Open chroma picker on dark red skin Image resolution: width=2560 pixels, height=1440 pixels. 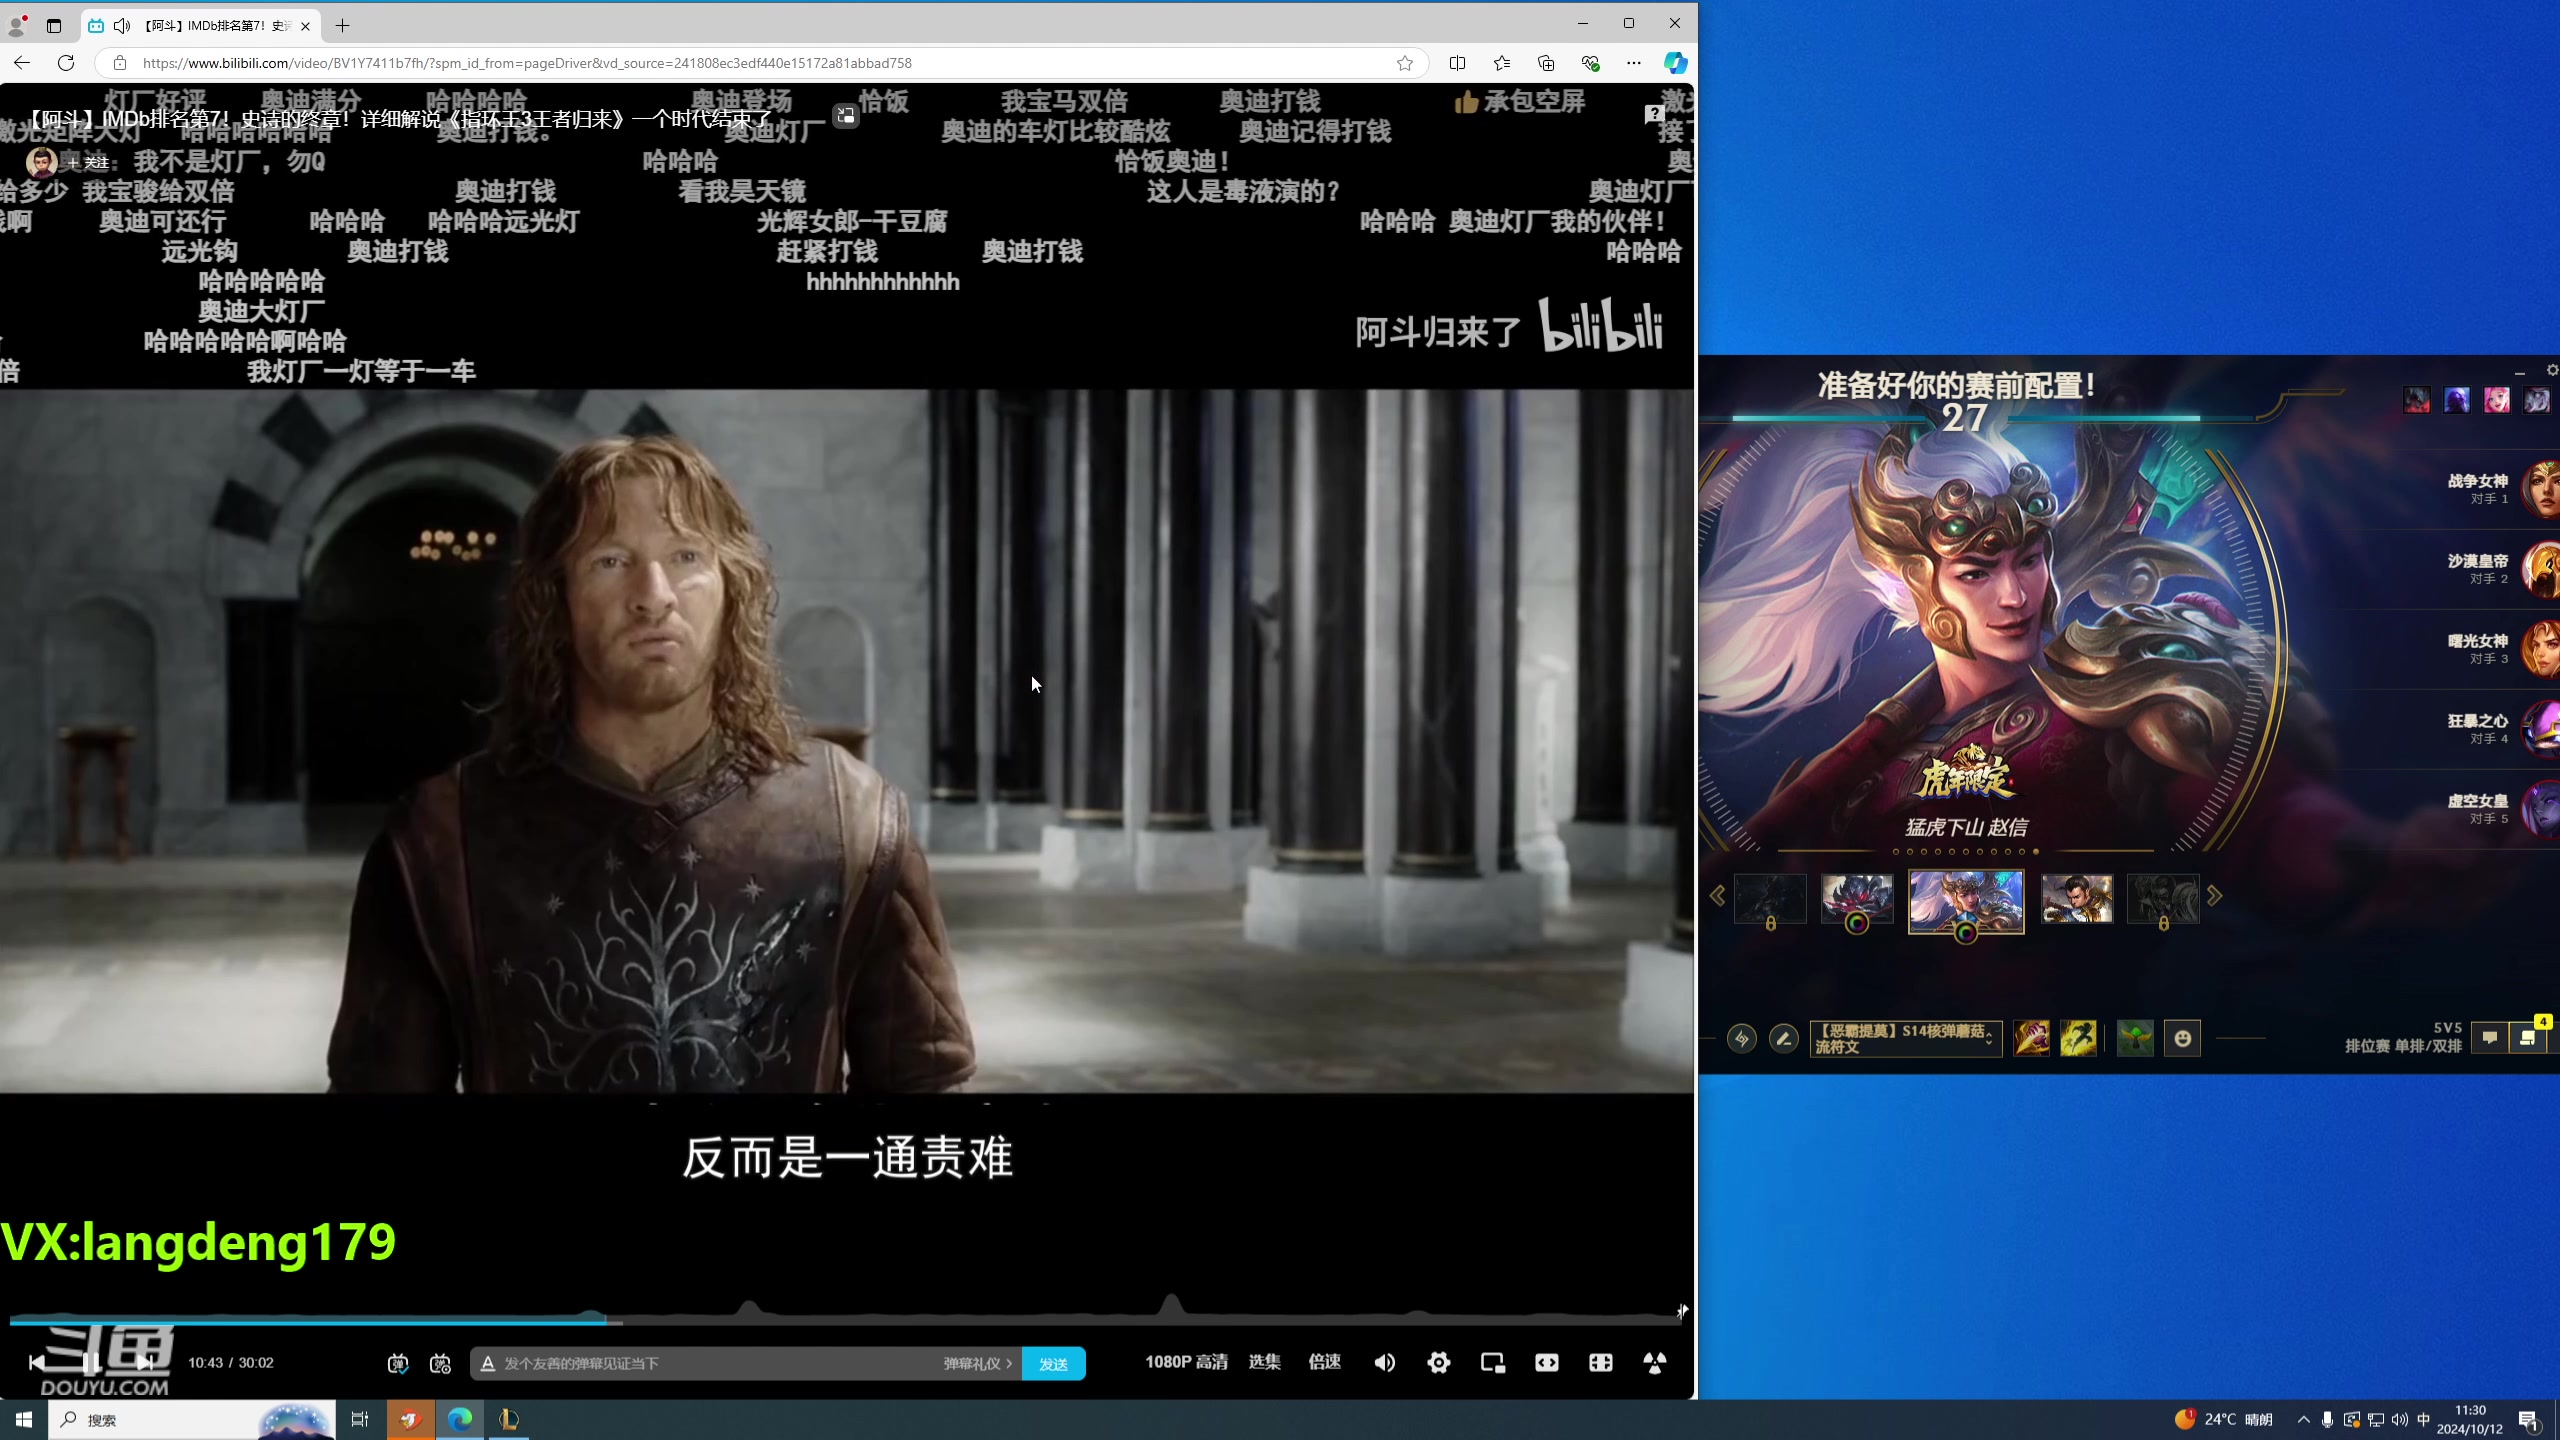pyautogui.click(x=1857, y=925)
